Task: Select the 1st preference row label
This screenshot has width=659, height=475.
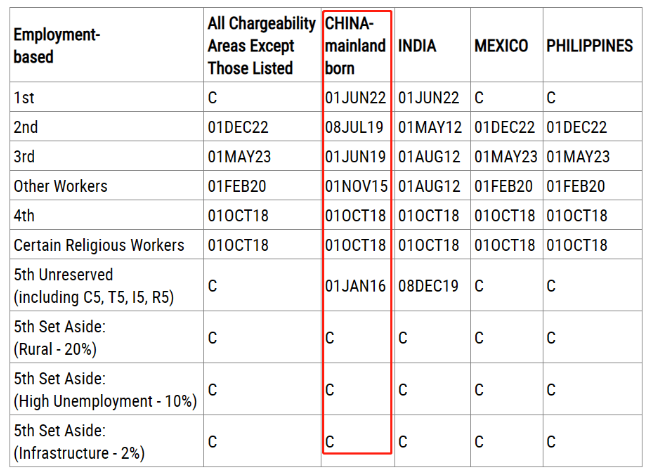Action: pos(22,98)
